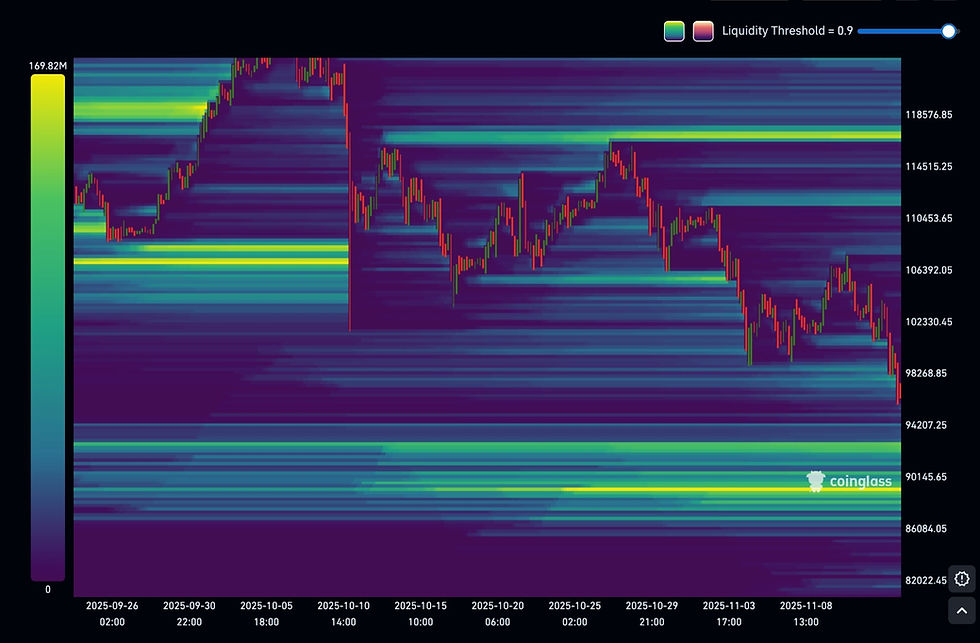Select the pink-purple heatmap color scheme
The height and width of the screenshot is (643, 980).
[x=703, y=31]
